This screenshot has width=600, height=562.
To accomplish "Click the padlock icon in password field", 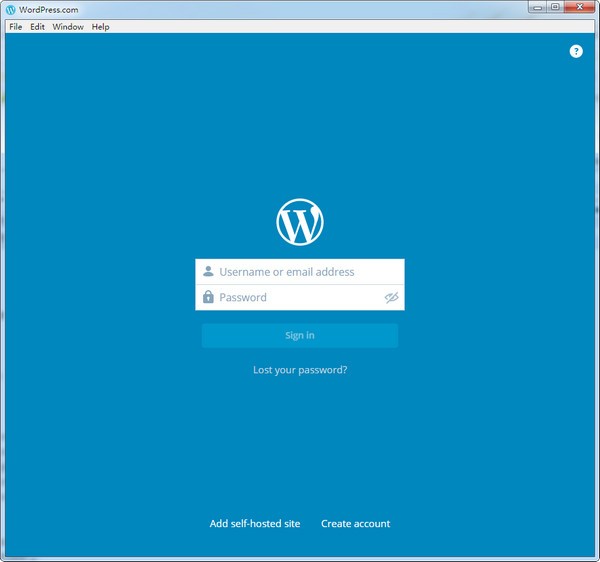I will (x=208, y=296).
